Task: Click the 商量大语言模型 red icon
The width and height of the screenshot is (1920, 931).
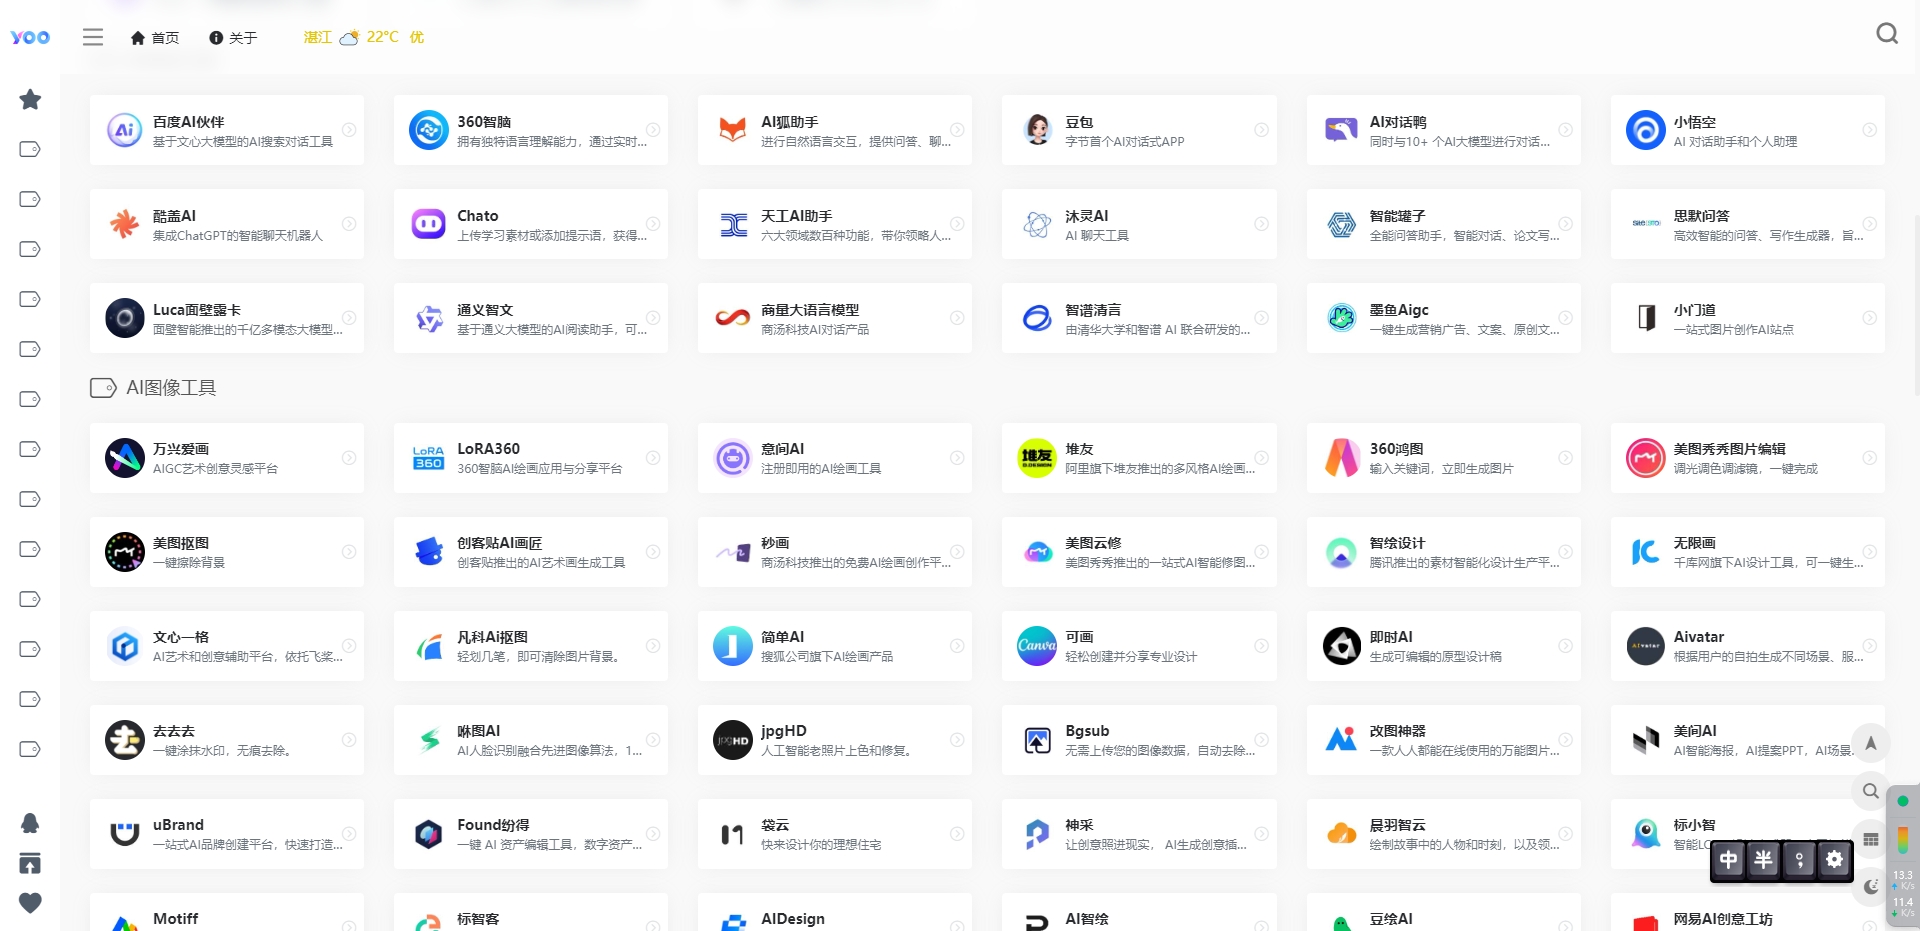Action: click(x=733, y=318)
